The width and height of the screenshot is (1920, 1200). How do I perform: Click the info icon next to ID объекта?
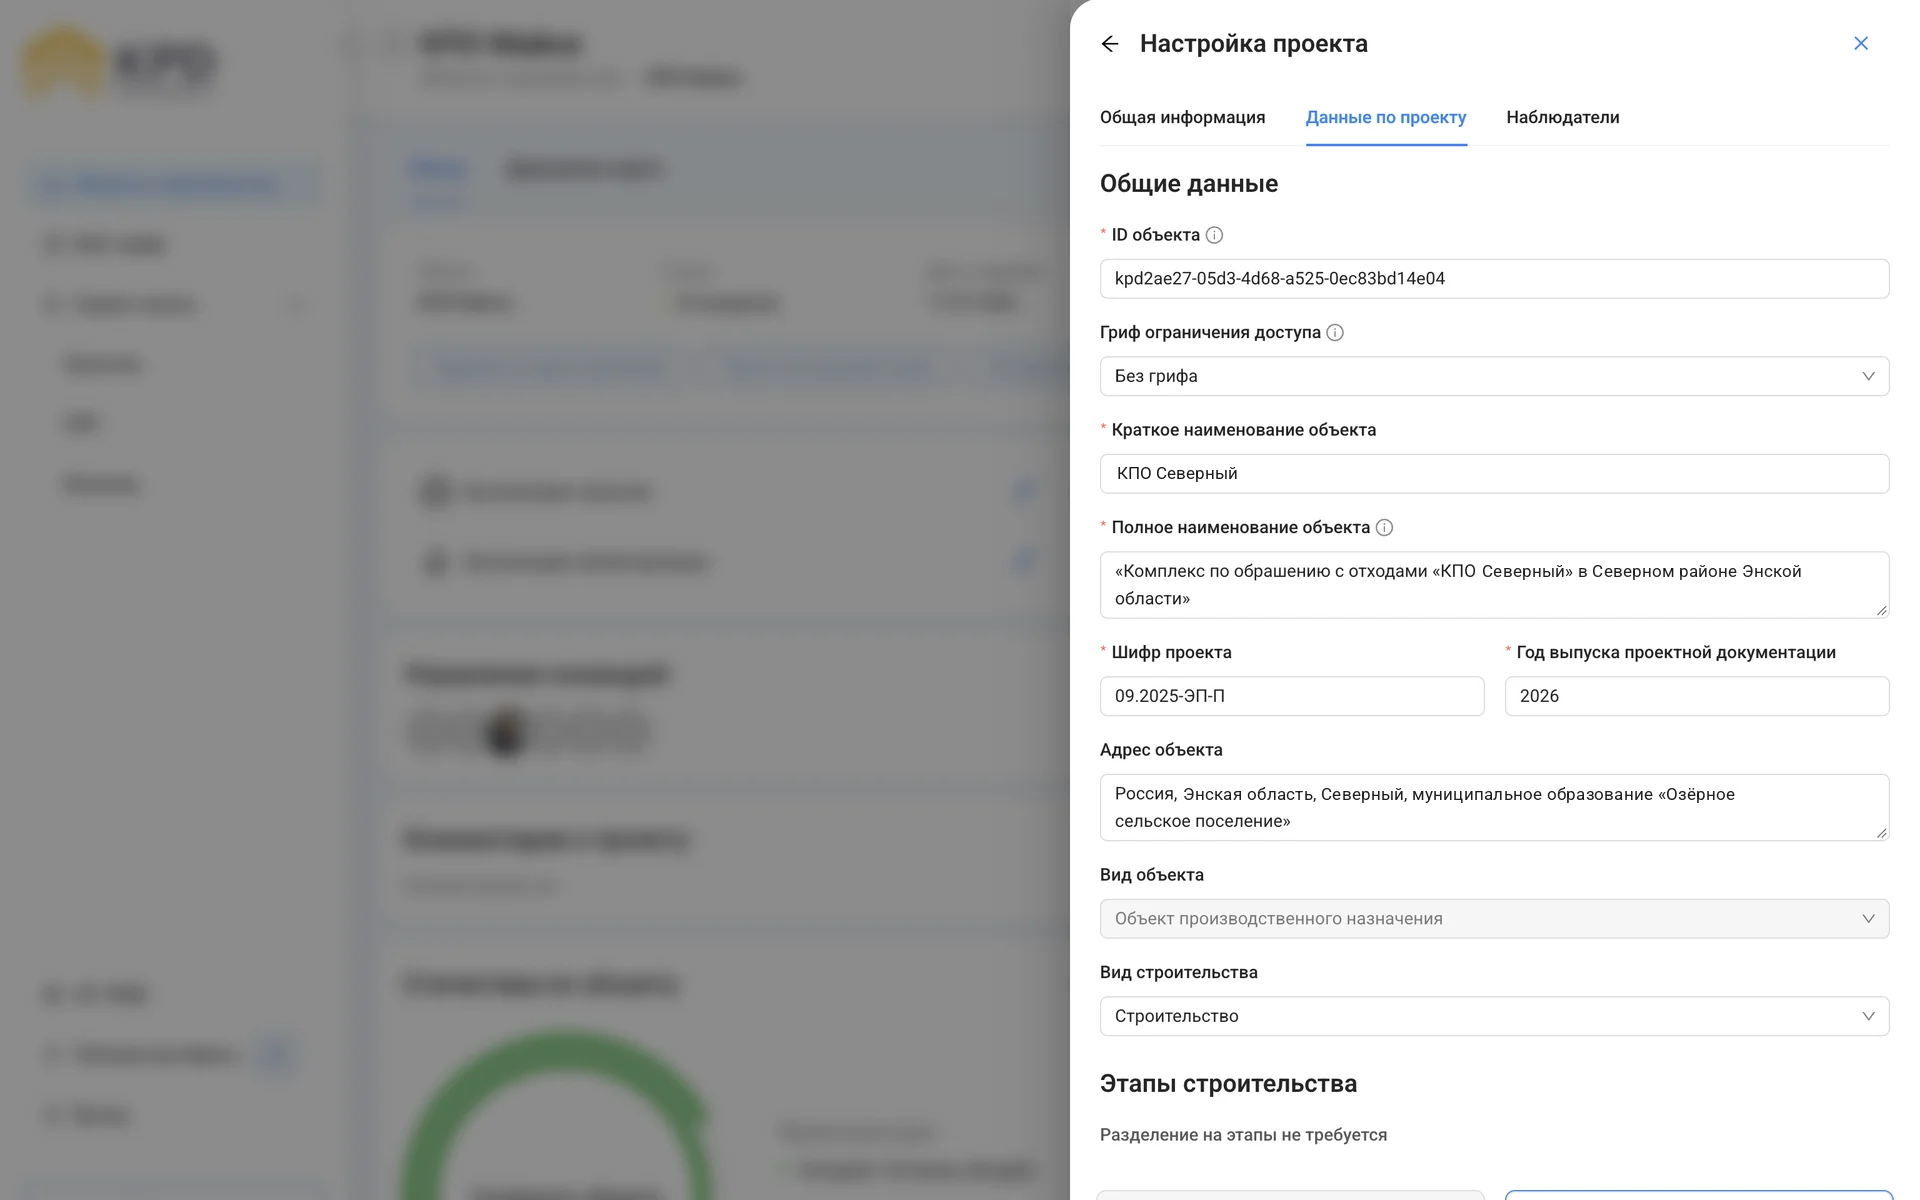[1214, 235]
